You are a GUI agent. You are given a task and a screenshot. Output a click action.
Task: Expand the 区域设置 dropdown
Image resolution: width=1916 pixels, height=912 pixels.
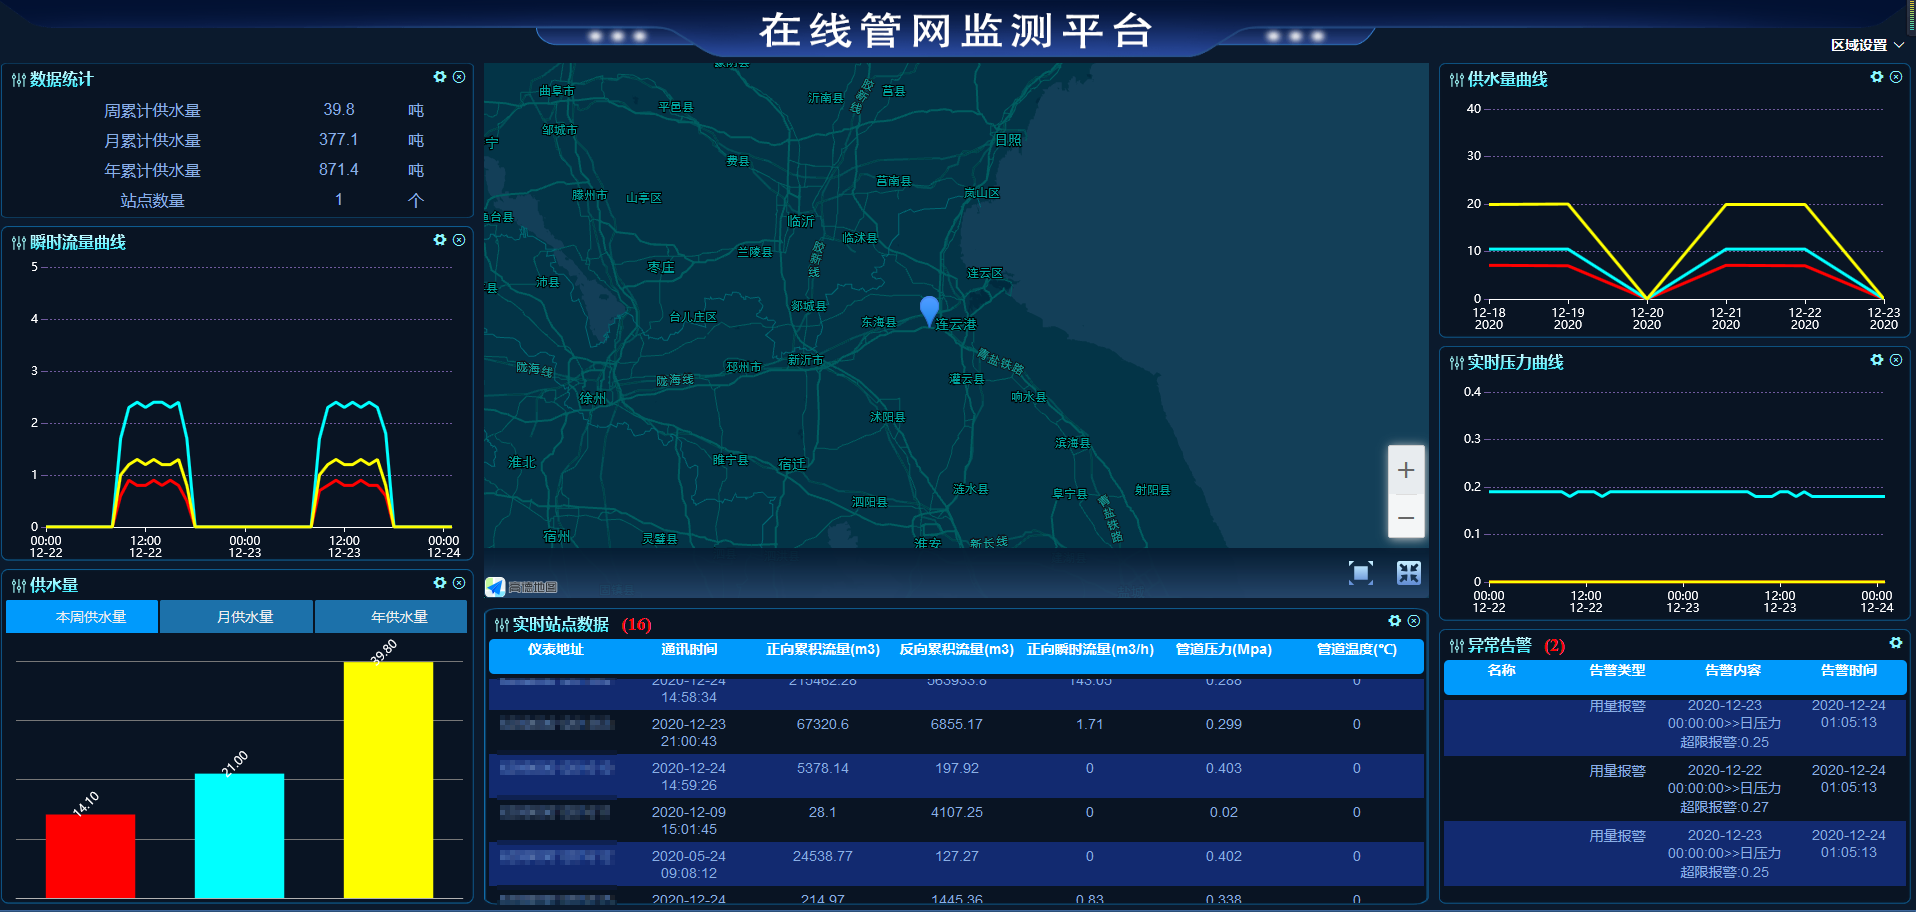click(1866, 45)
